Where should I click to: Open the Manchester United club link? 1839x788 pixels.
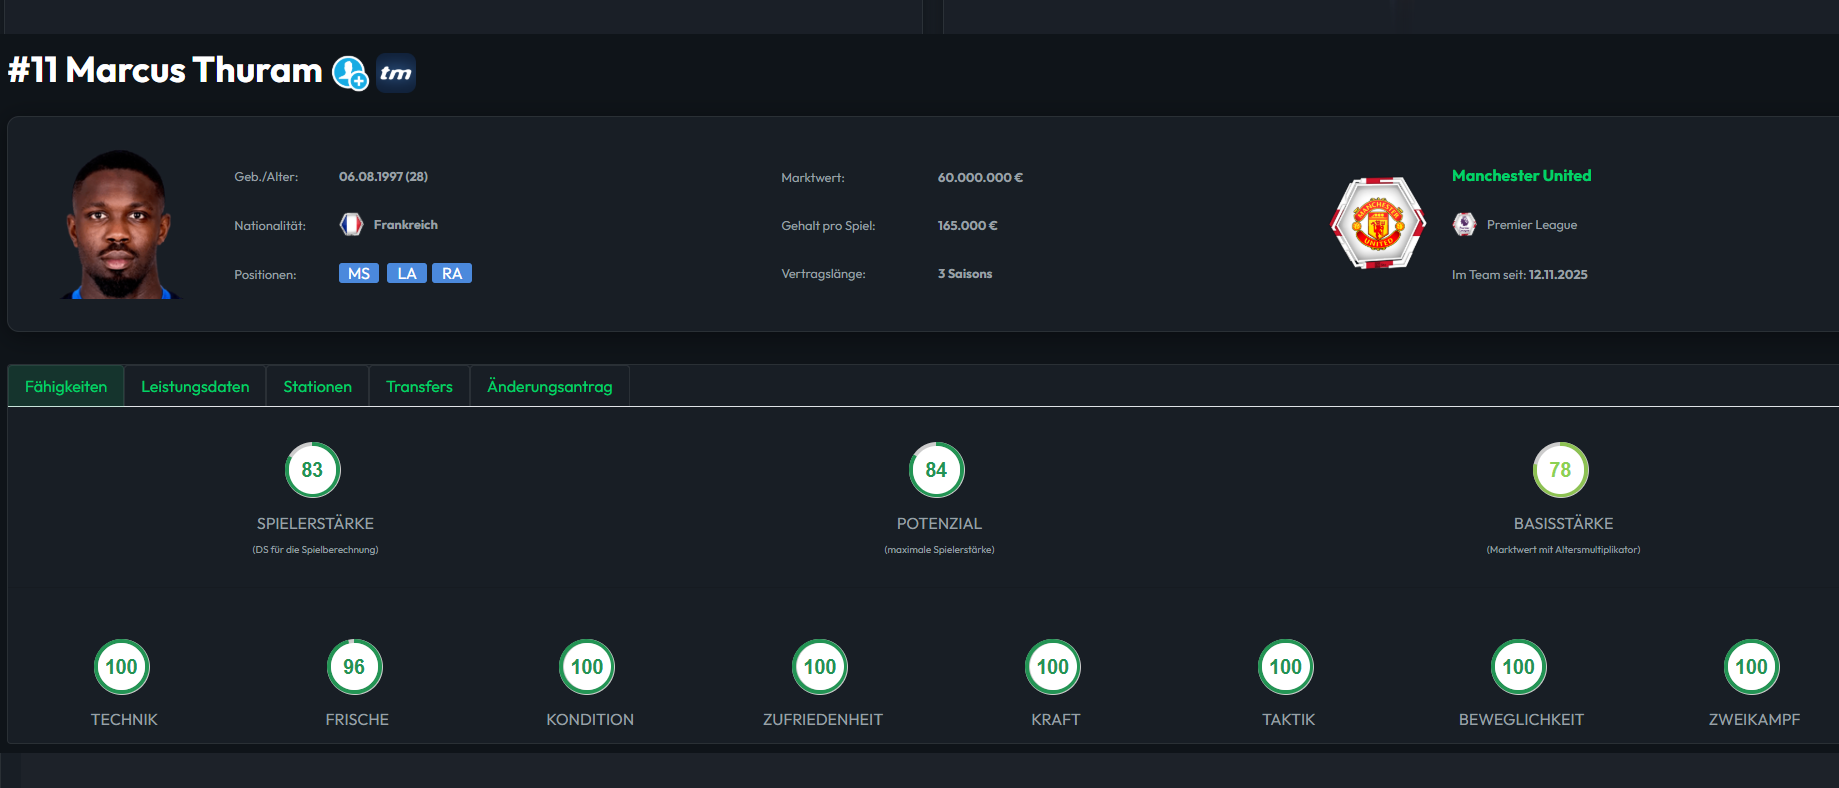(x=1521, y=176)
